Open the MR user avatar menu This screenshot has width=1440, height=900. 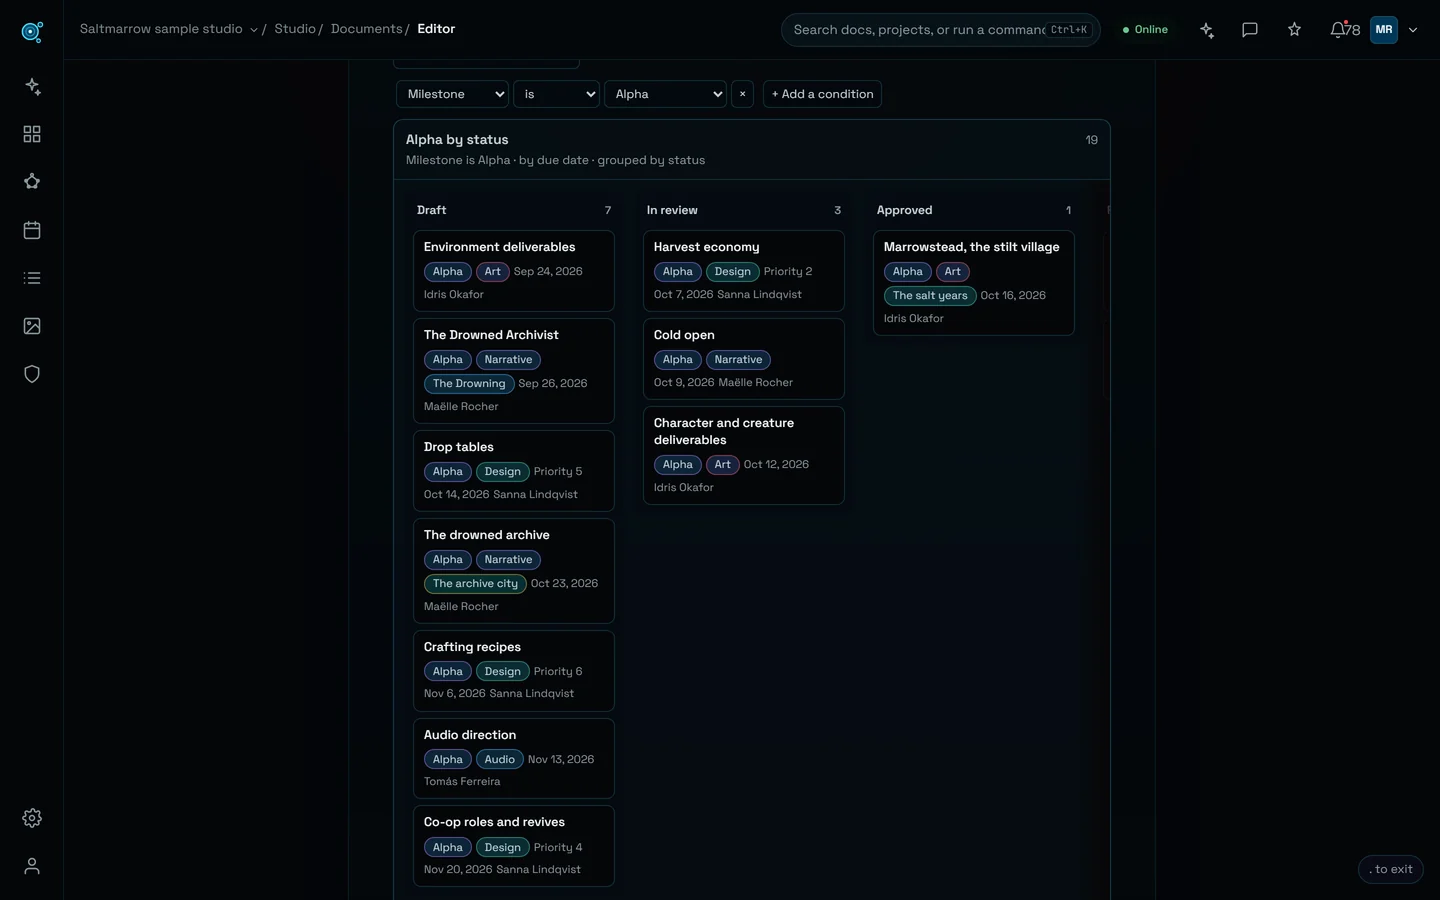click(1384, 30)
